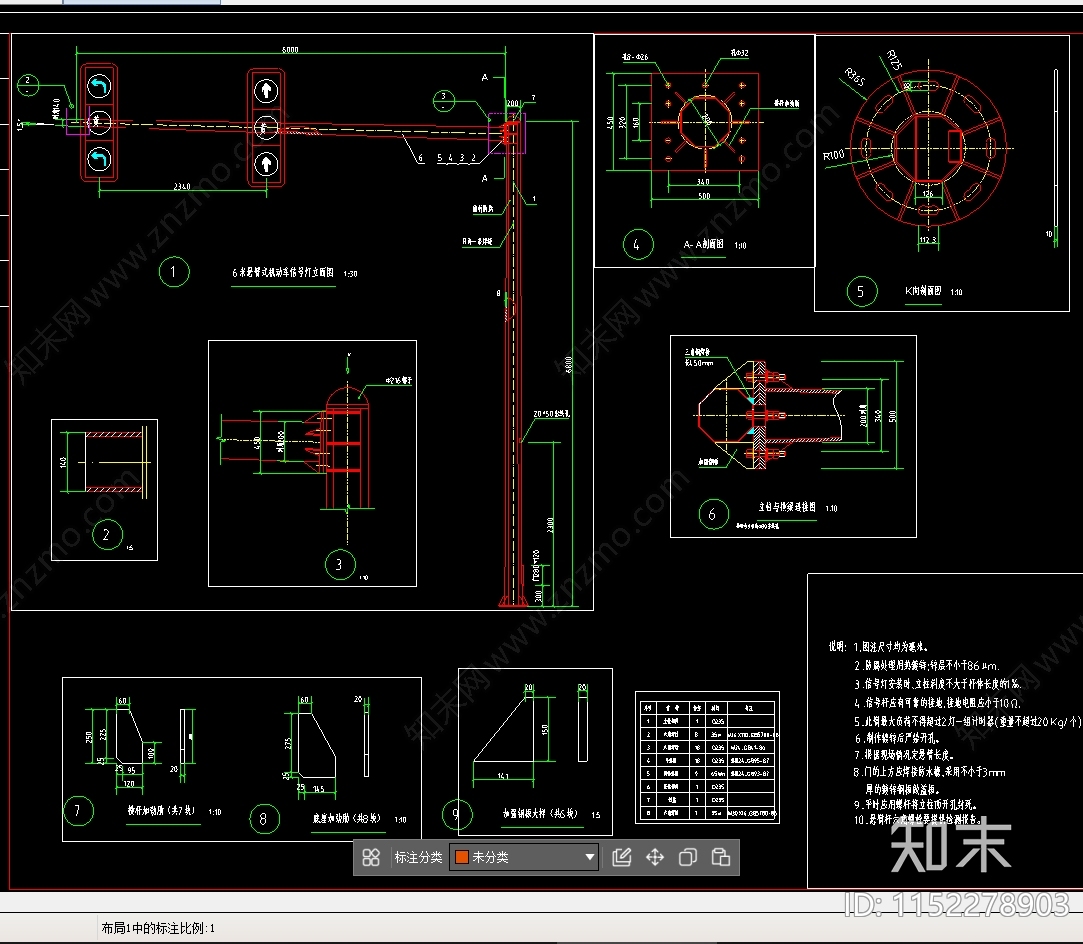Click the circled number 6 connection detail marker
1083x944 pixels.
click(x=712, y=515)
